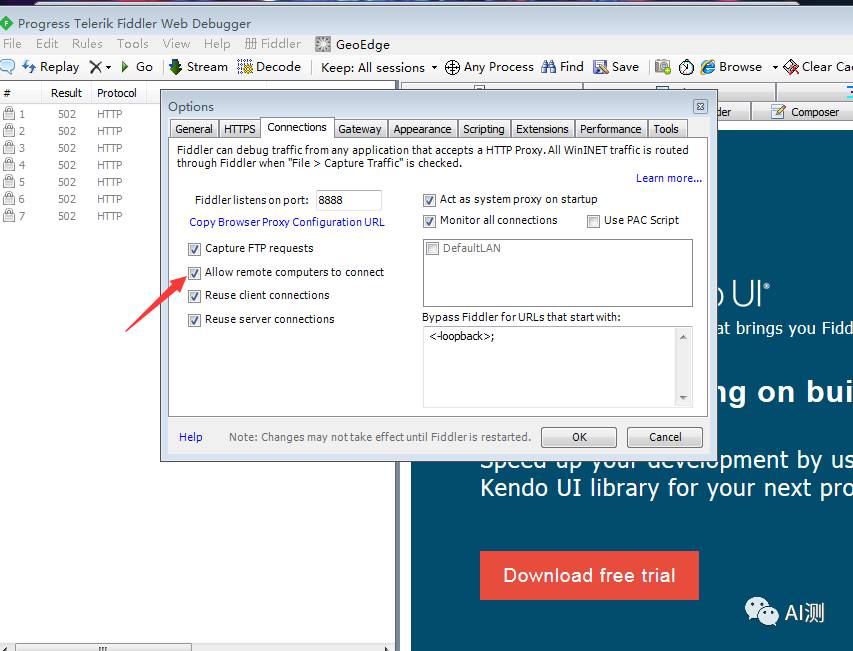Expand the Clear Cache dropdown arrow
The image size is (853, 651).
coord(850,66)
